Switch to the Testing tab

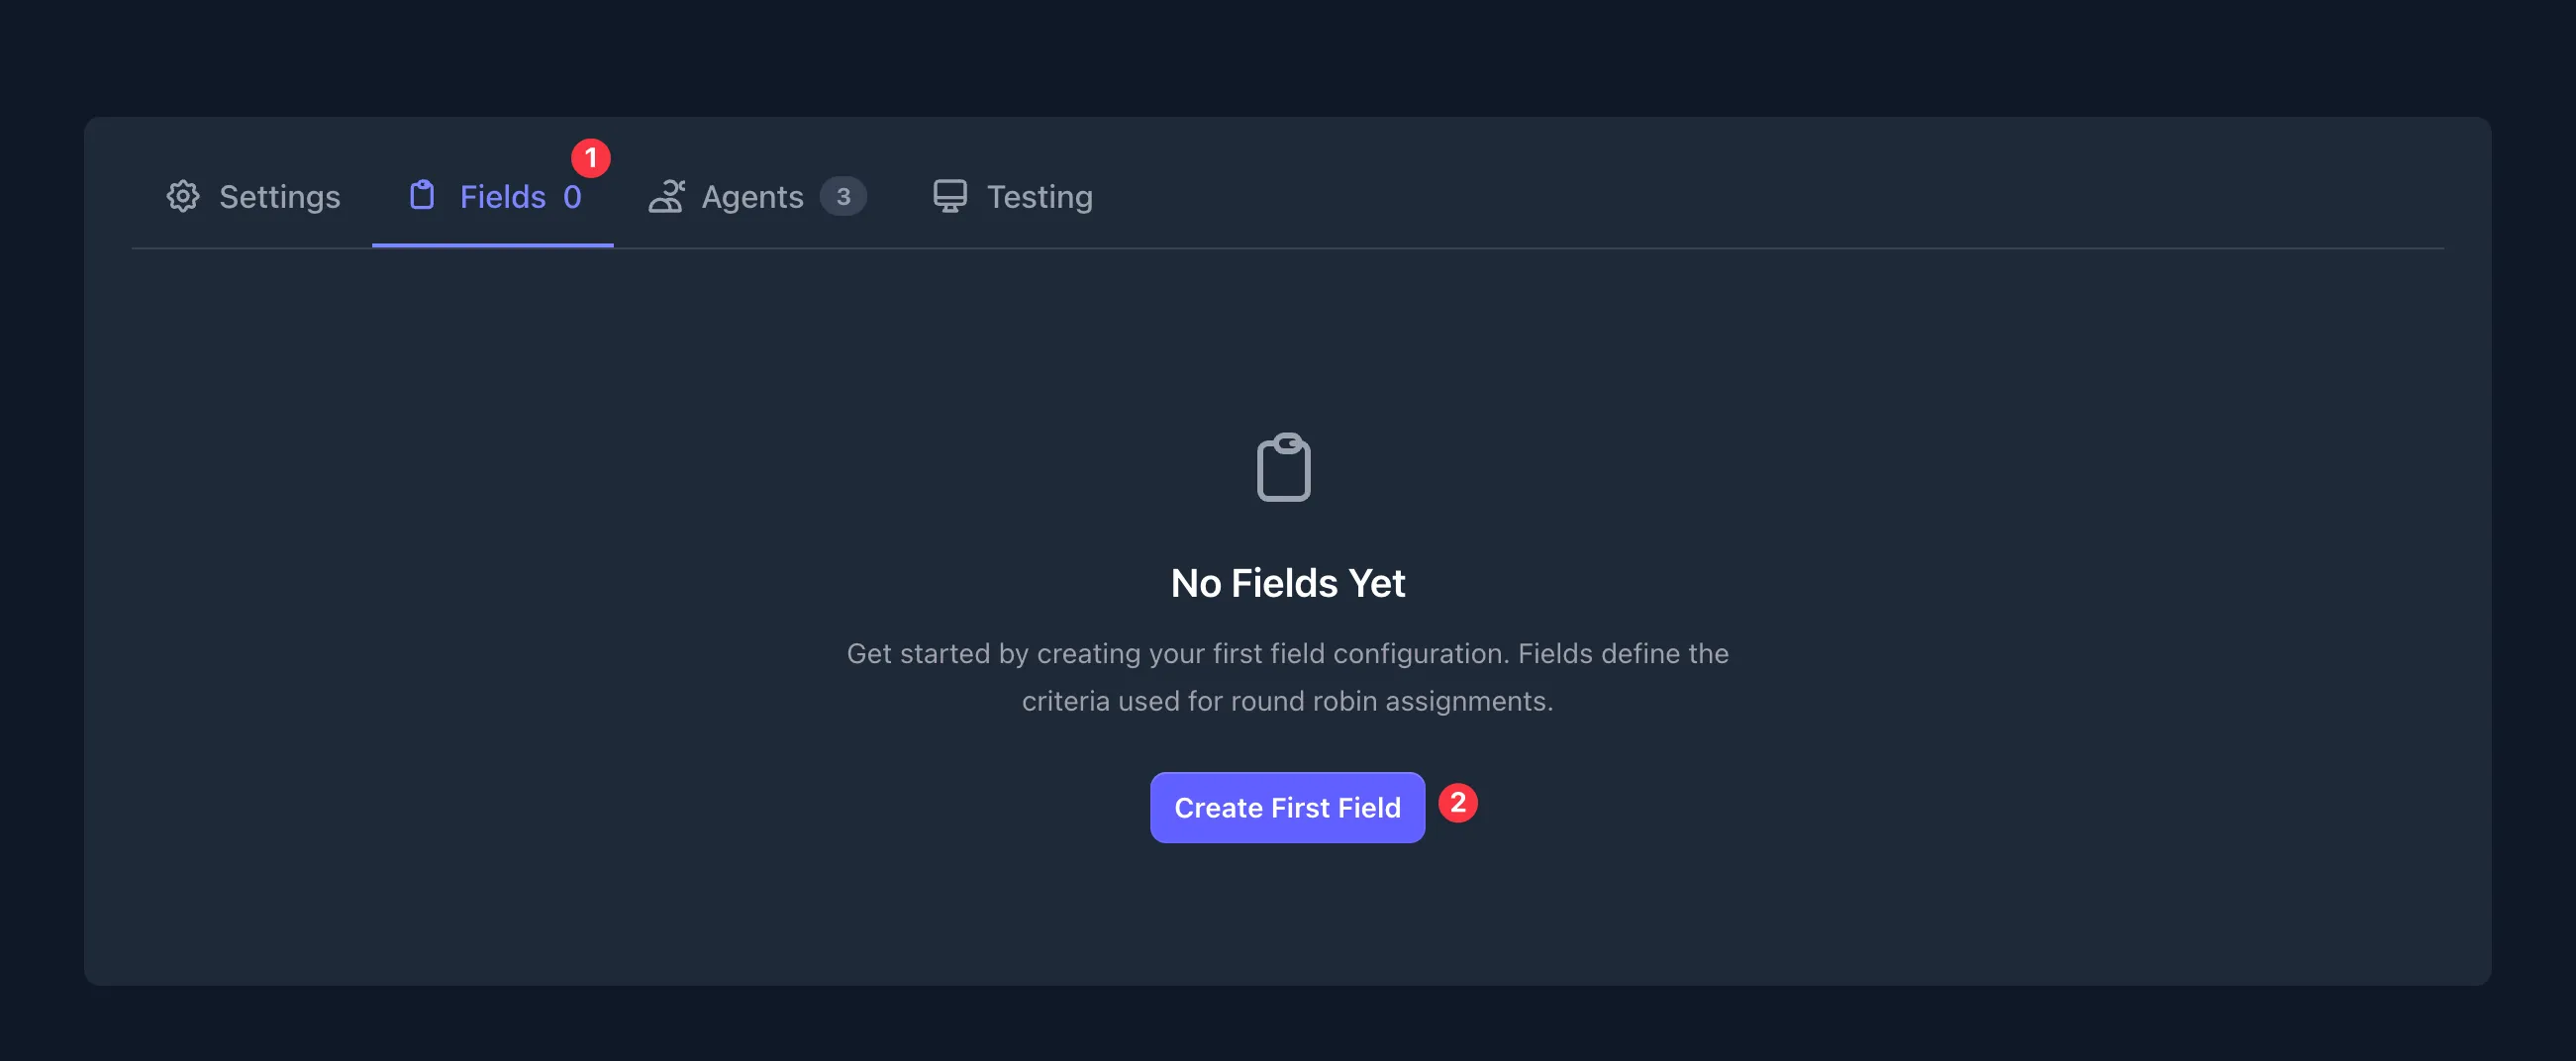1040,196
